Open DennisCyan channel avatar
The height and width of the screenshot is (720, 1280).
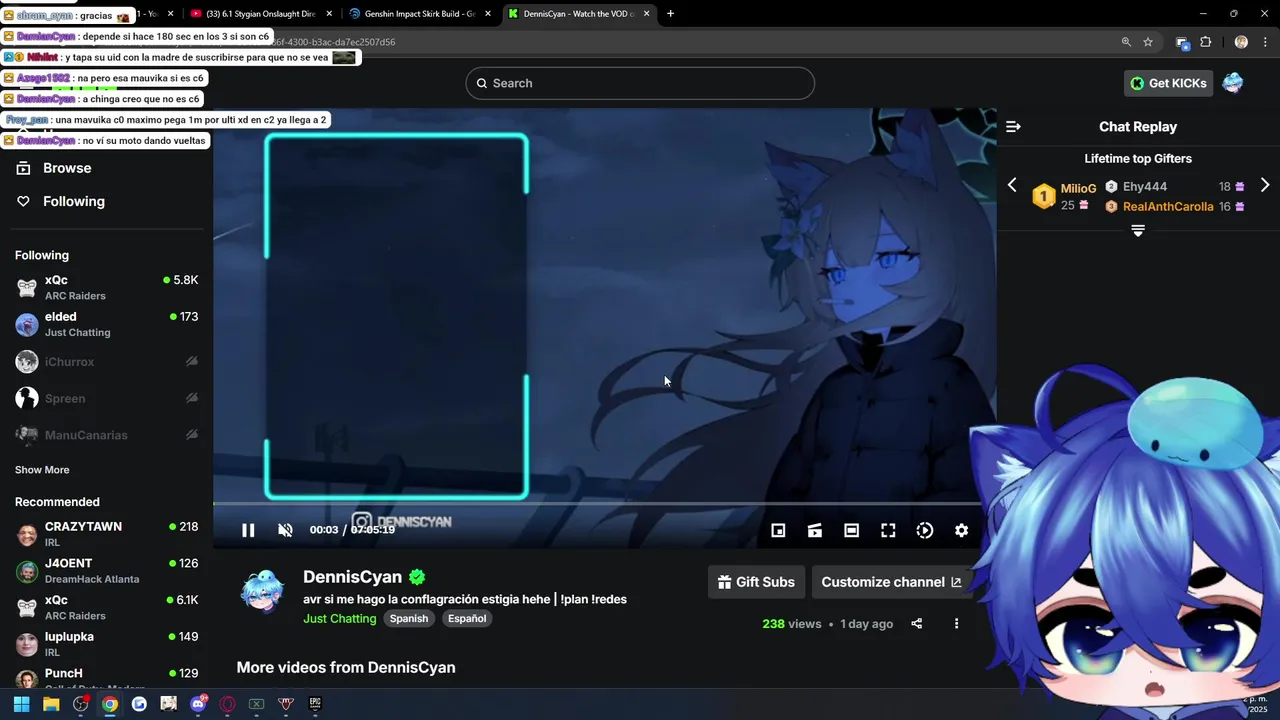(x=262, y=591)
